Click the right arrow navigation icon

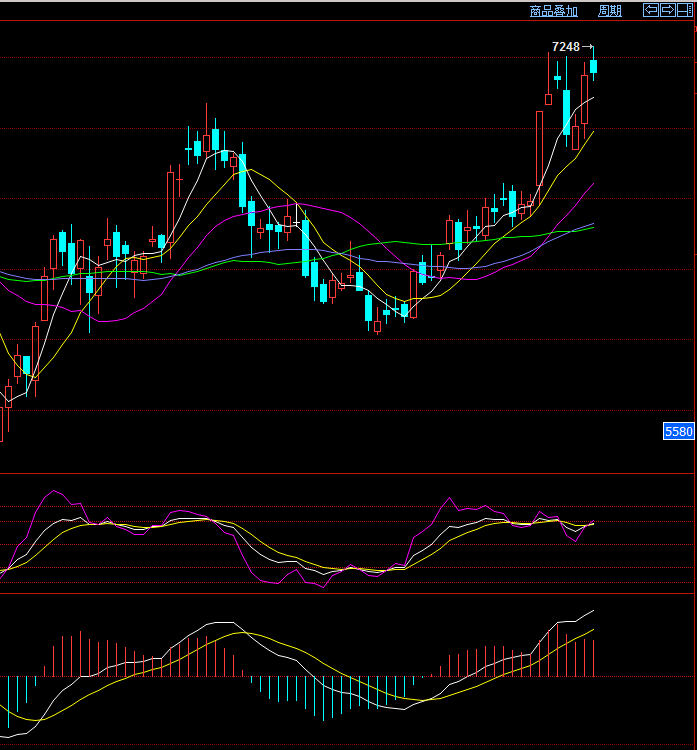pos(668,10)
